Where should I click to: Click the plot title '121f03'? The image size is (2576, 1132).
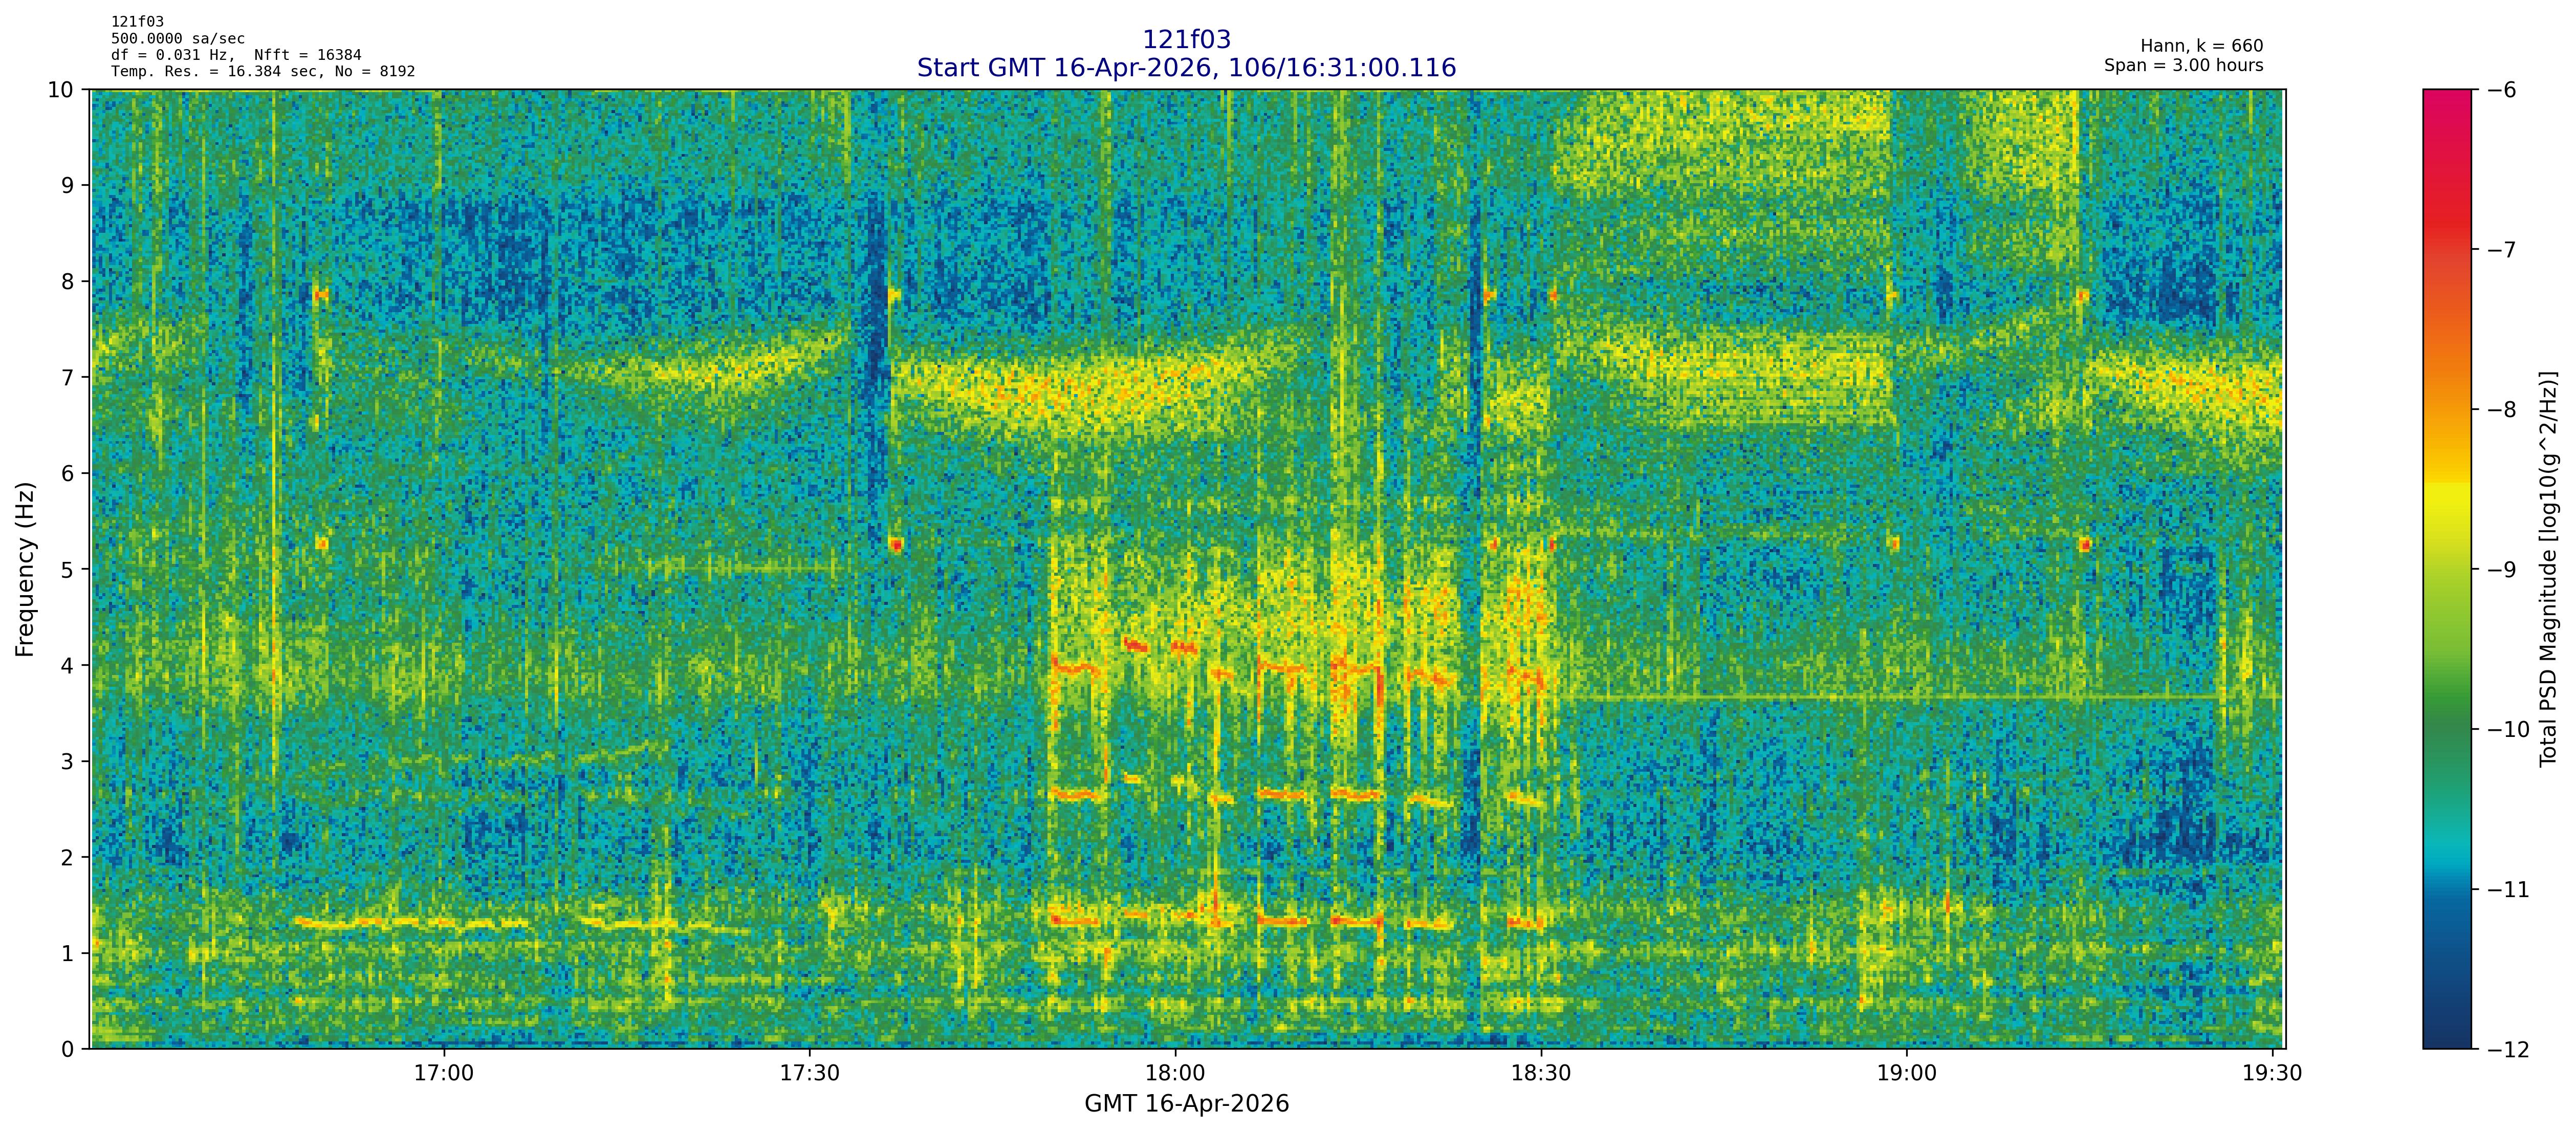click(x=1186, y=40)
